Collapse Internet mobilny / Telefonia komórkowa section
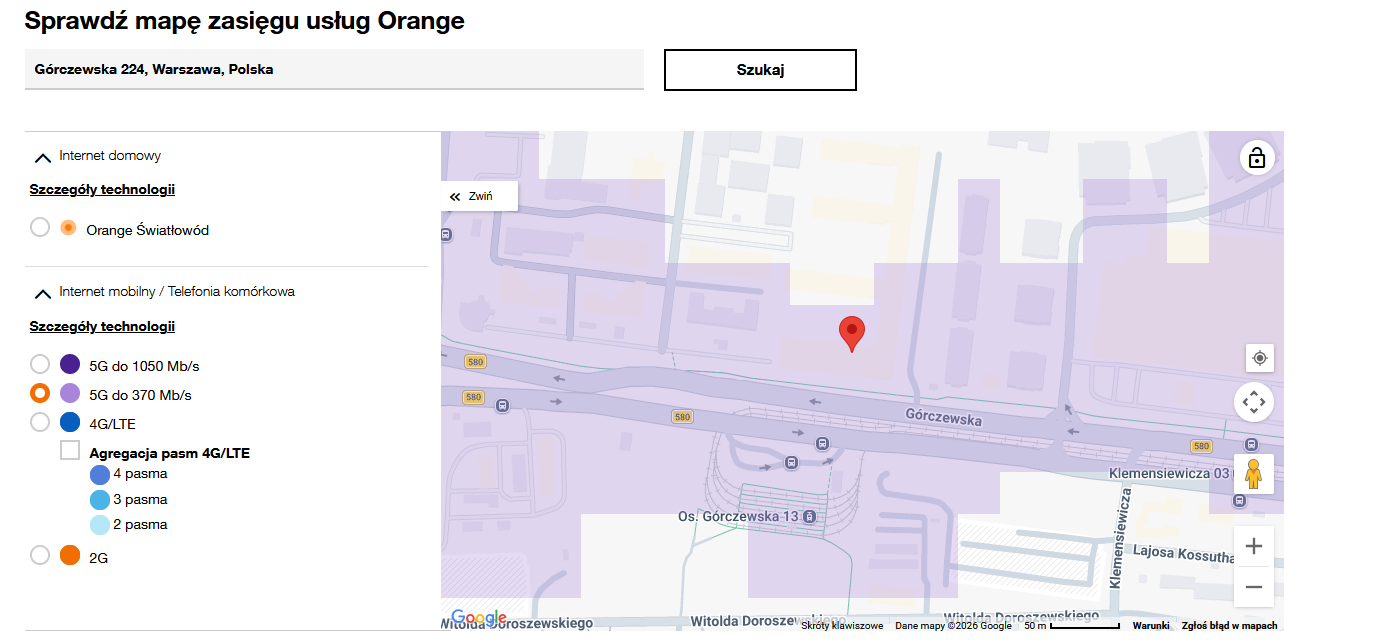Viewport: 1380px width, 643px height. pos(43,293)
